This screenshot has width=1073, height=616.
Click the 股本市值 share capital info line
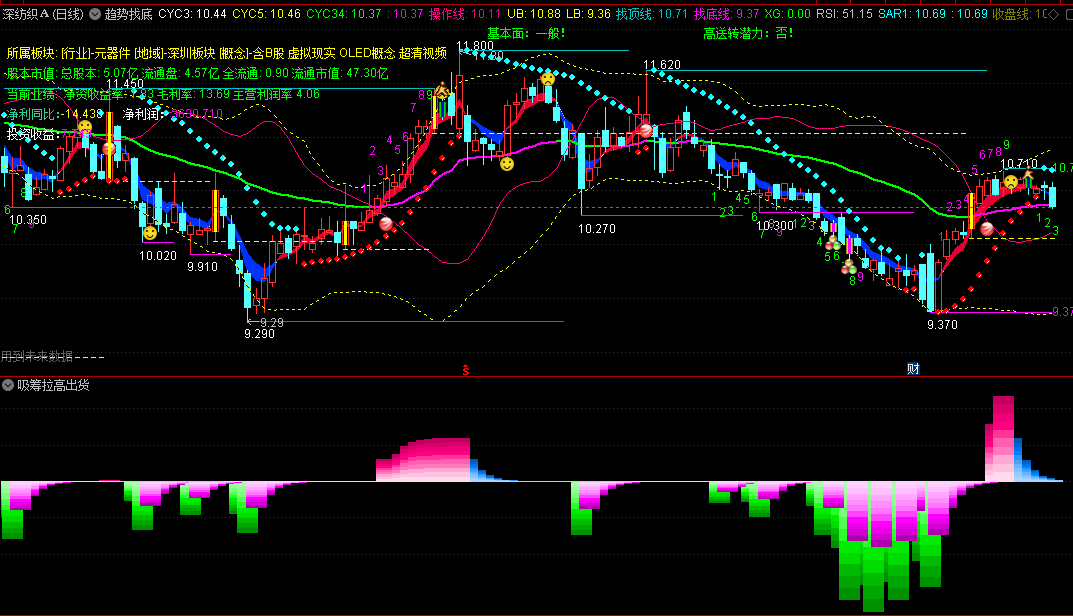coord(197,73)
